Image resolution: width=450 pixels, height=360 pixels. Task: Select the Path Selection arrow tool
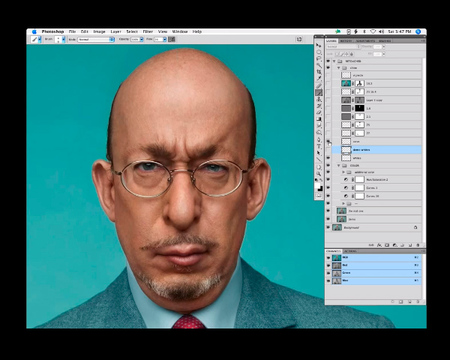click(319, 153)
